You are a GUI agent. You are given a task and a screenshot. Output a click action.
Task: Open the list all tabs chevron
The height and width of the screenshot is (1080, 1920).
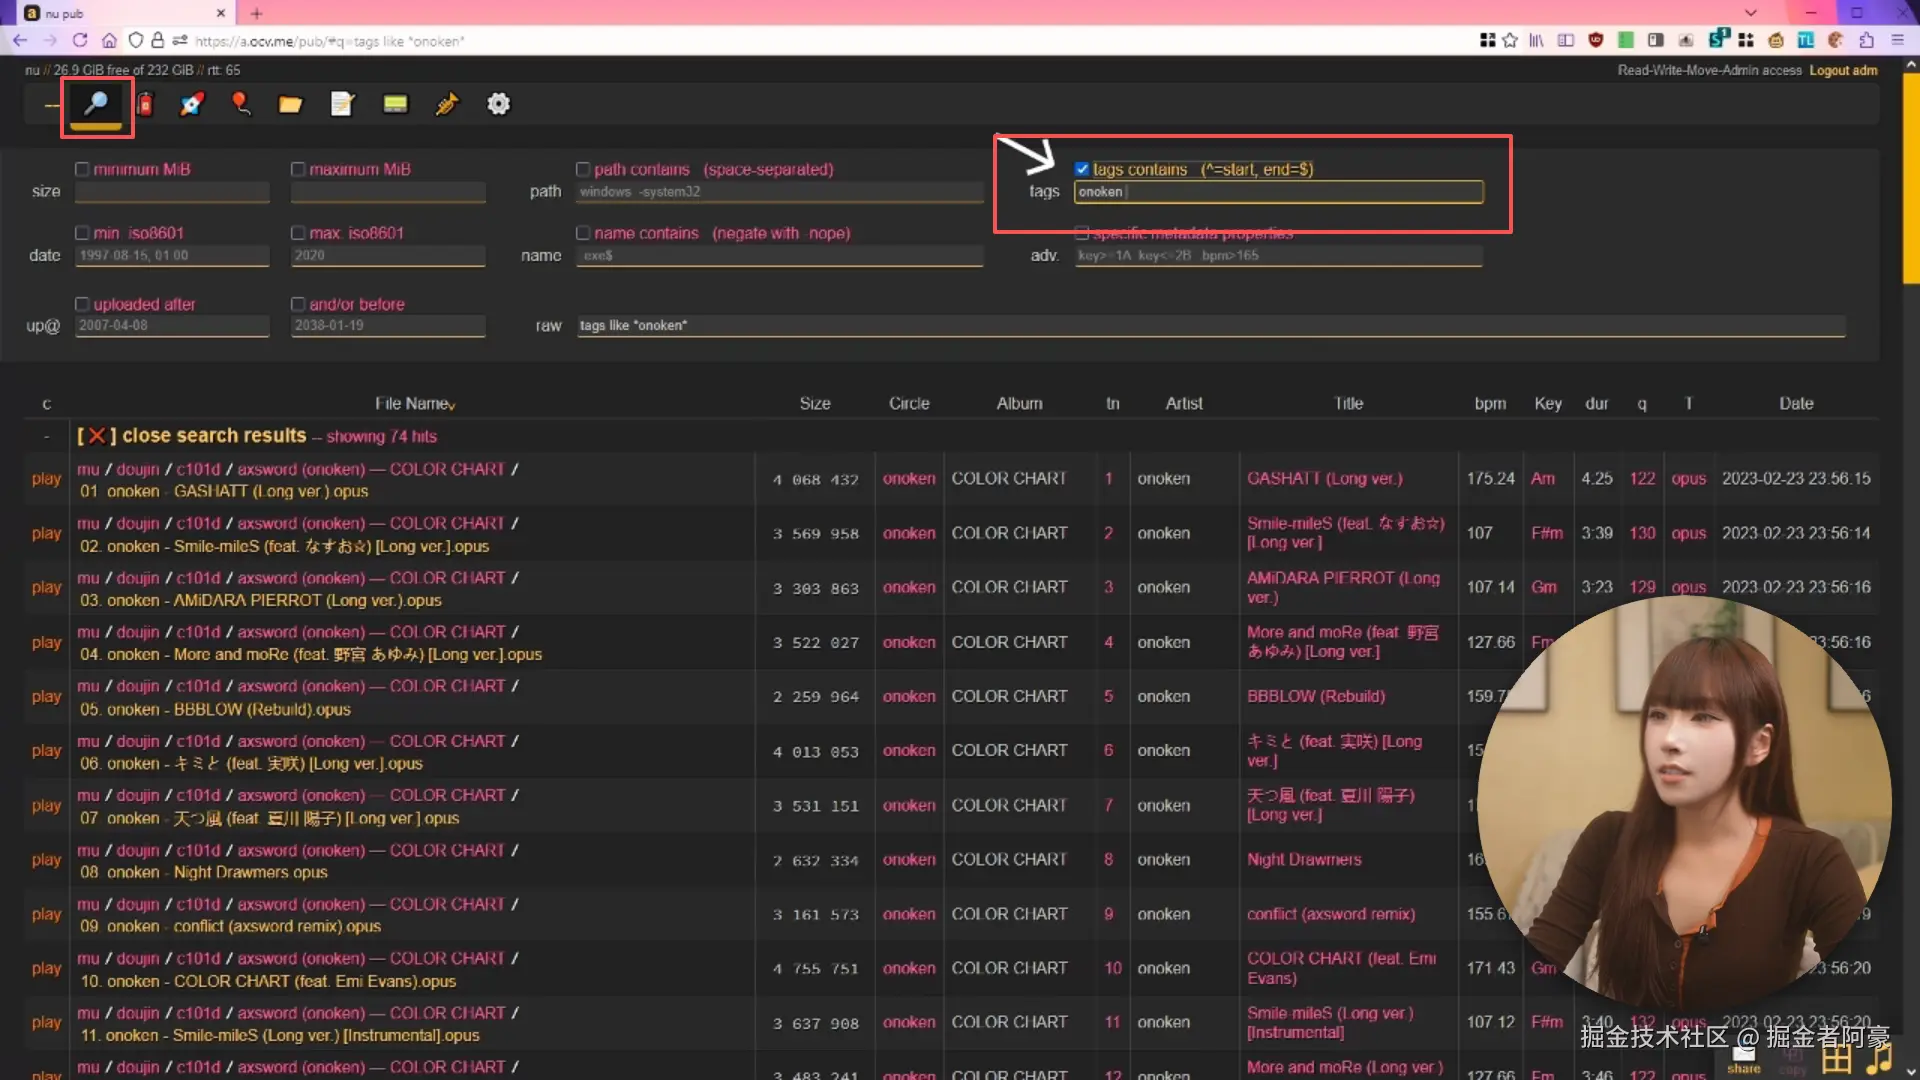[x=1750, y=13]
